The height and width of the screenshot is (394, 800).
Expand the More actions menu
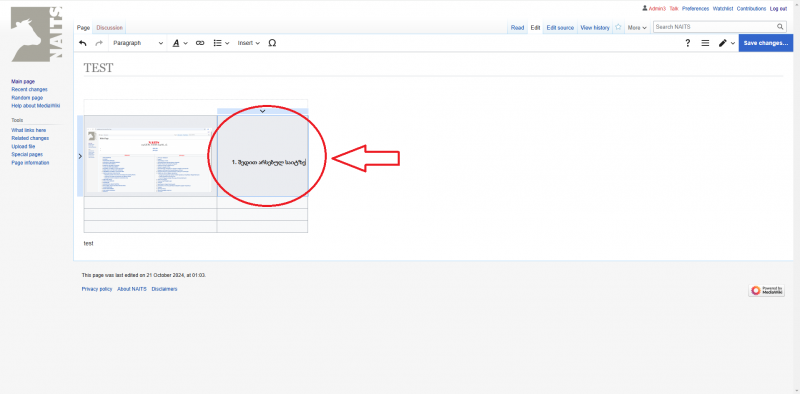click(x=637, y=28)
